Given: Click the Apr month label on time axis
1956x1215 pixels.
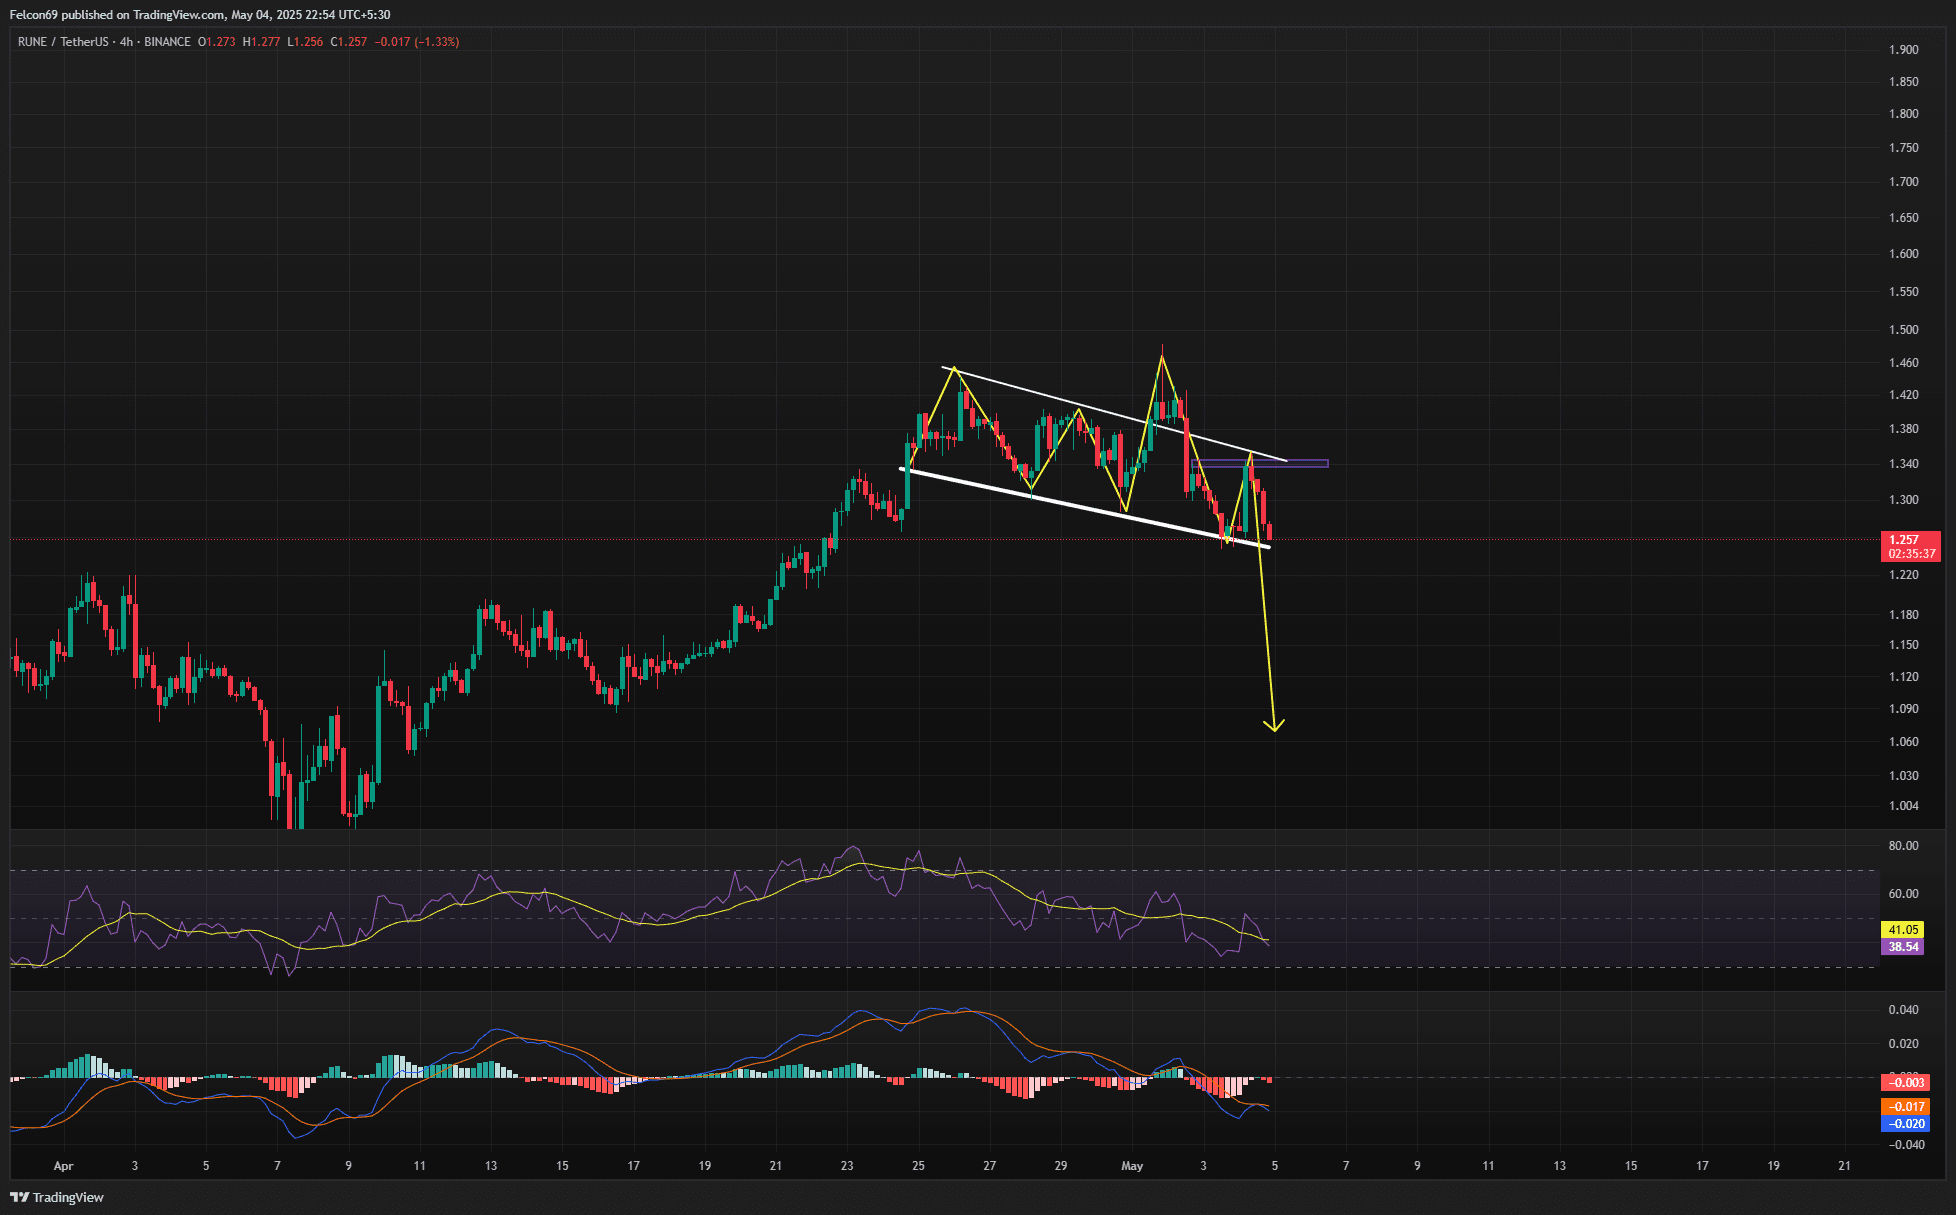Looking at the screenshot, I should 63,1166.
